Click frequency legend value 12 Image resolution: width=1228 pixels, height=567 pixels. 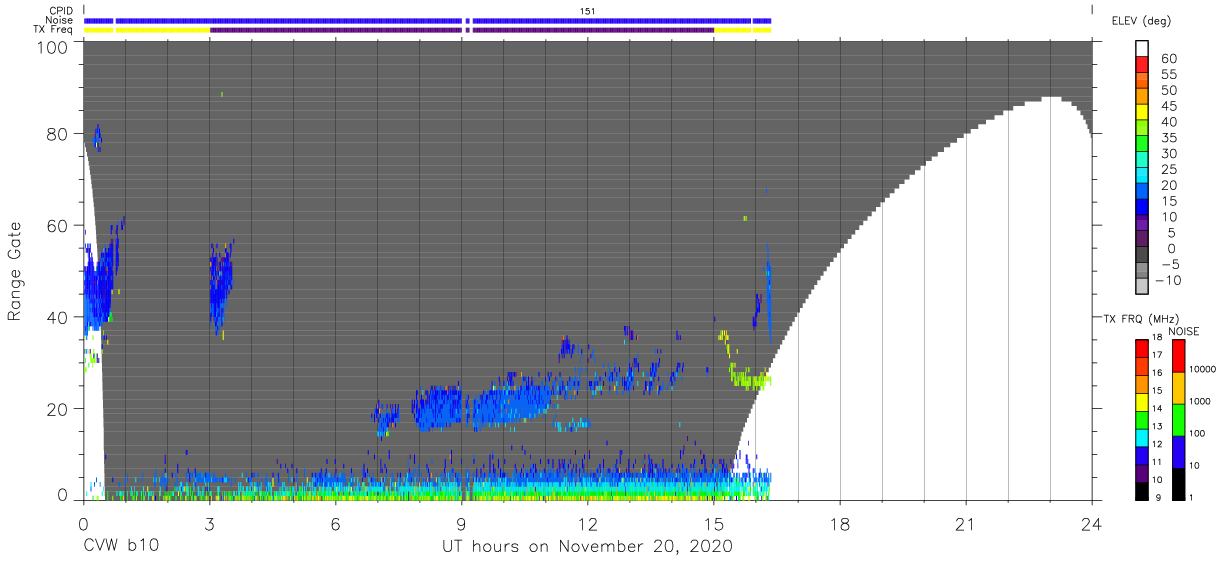[1158, 443]
